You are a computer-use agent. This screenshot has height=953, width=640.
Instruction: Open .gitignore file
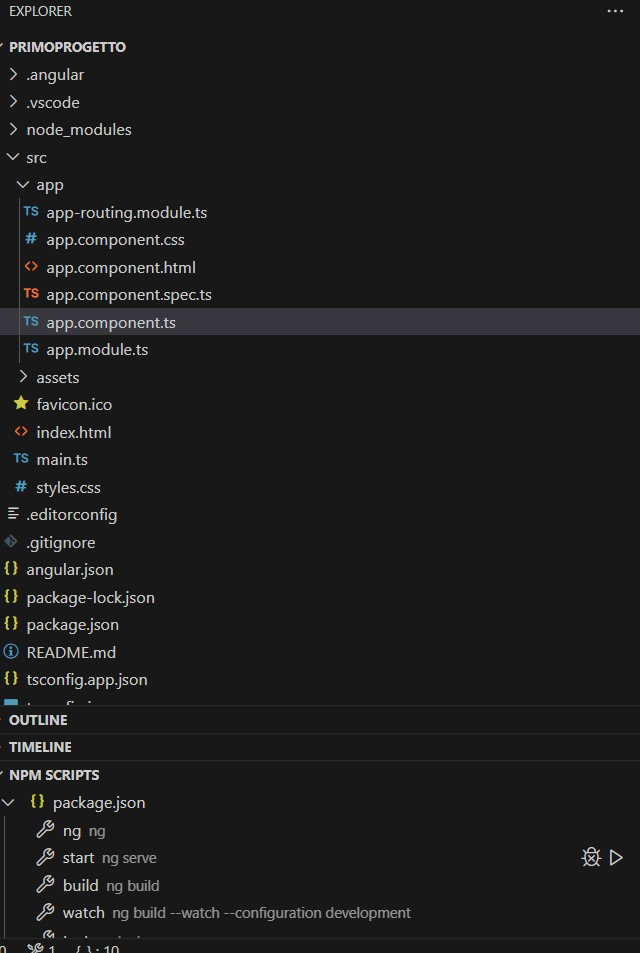(x=61, y=542)
